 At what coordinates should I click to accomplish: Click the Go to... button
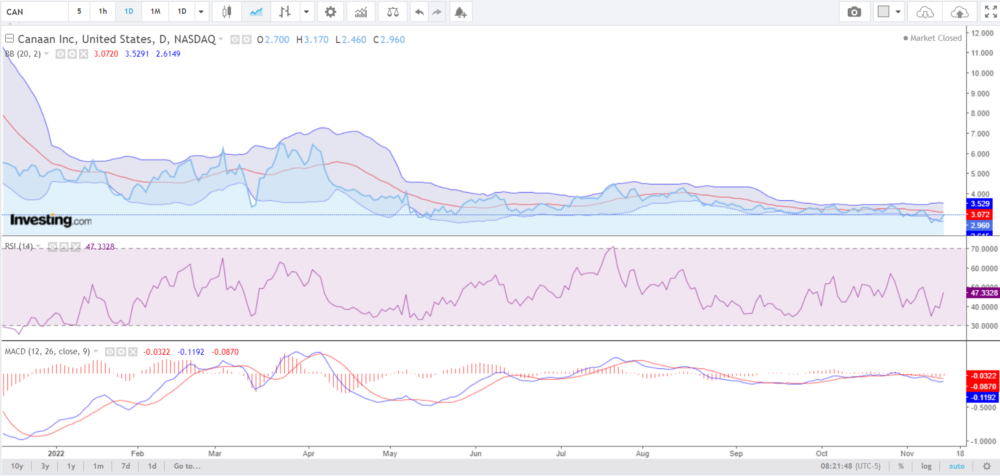coord(187,466)
